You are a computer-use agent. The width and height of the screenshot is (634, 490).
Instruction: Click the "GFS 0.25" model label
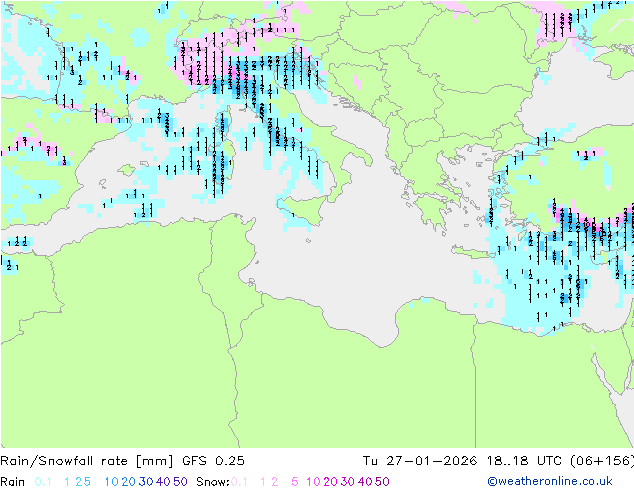coord(213,461)
